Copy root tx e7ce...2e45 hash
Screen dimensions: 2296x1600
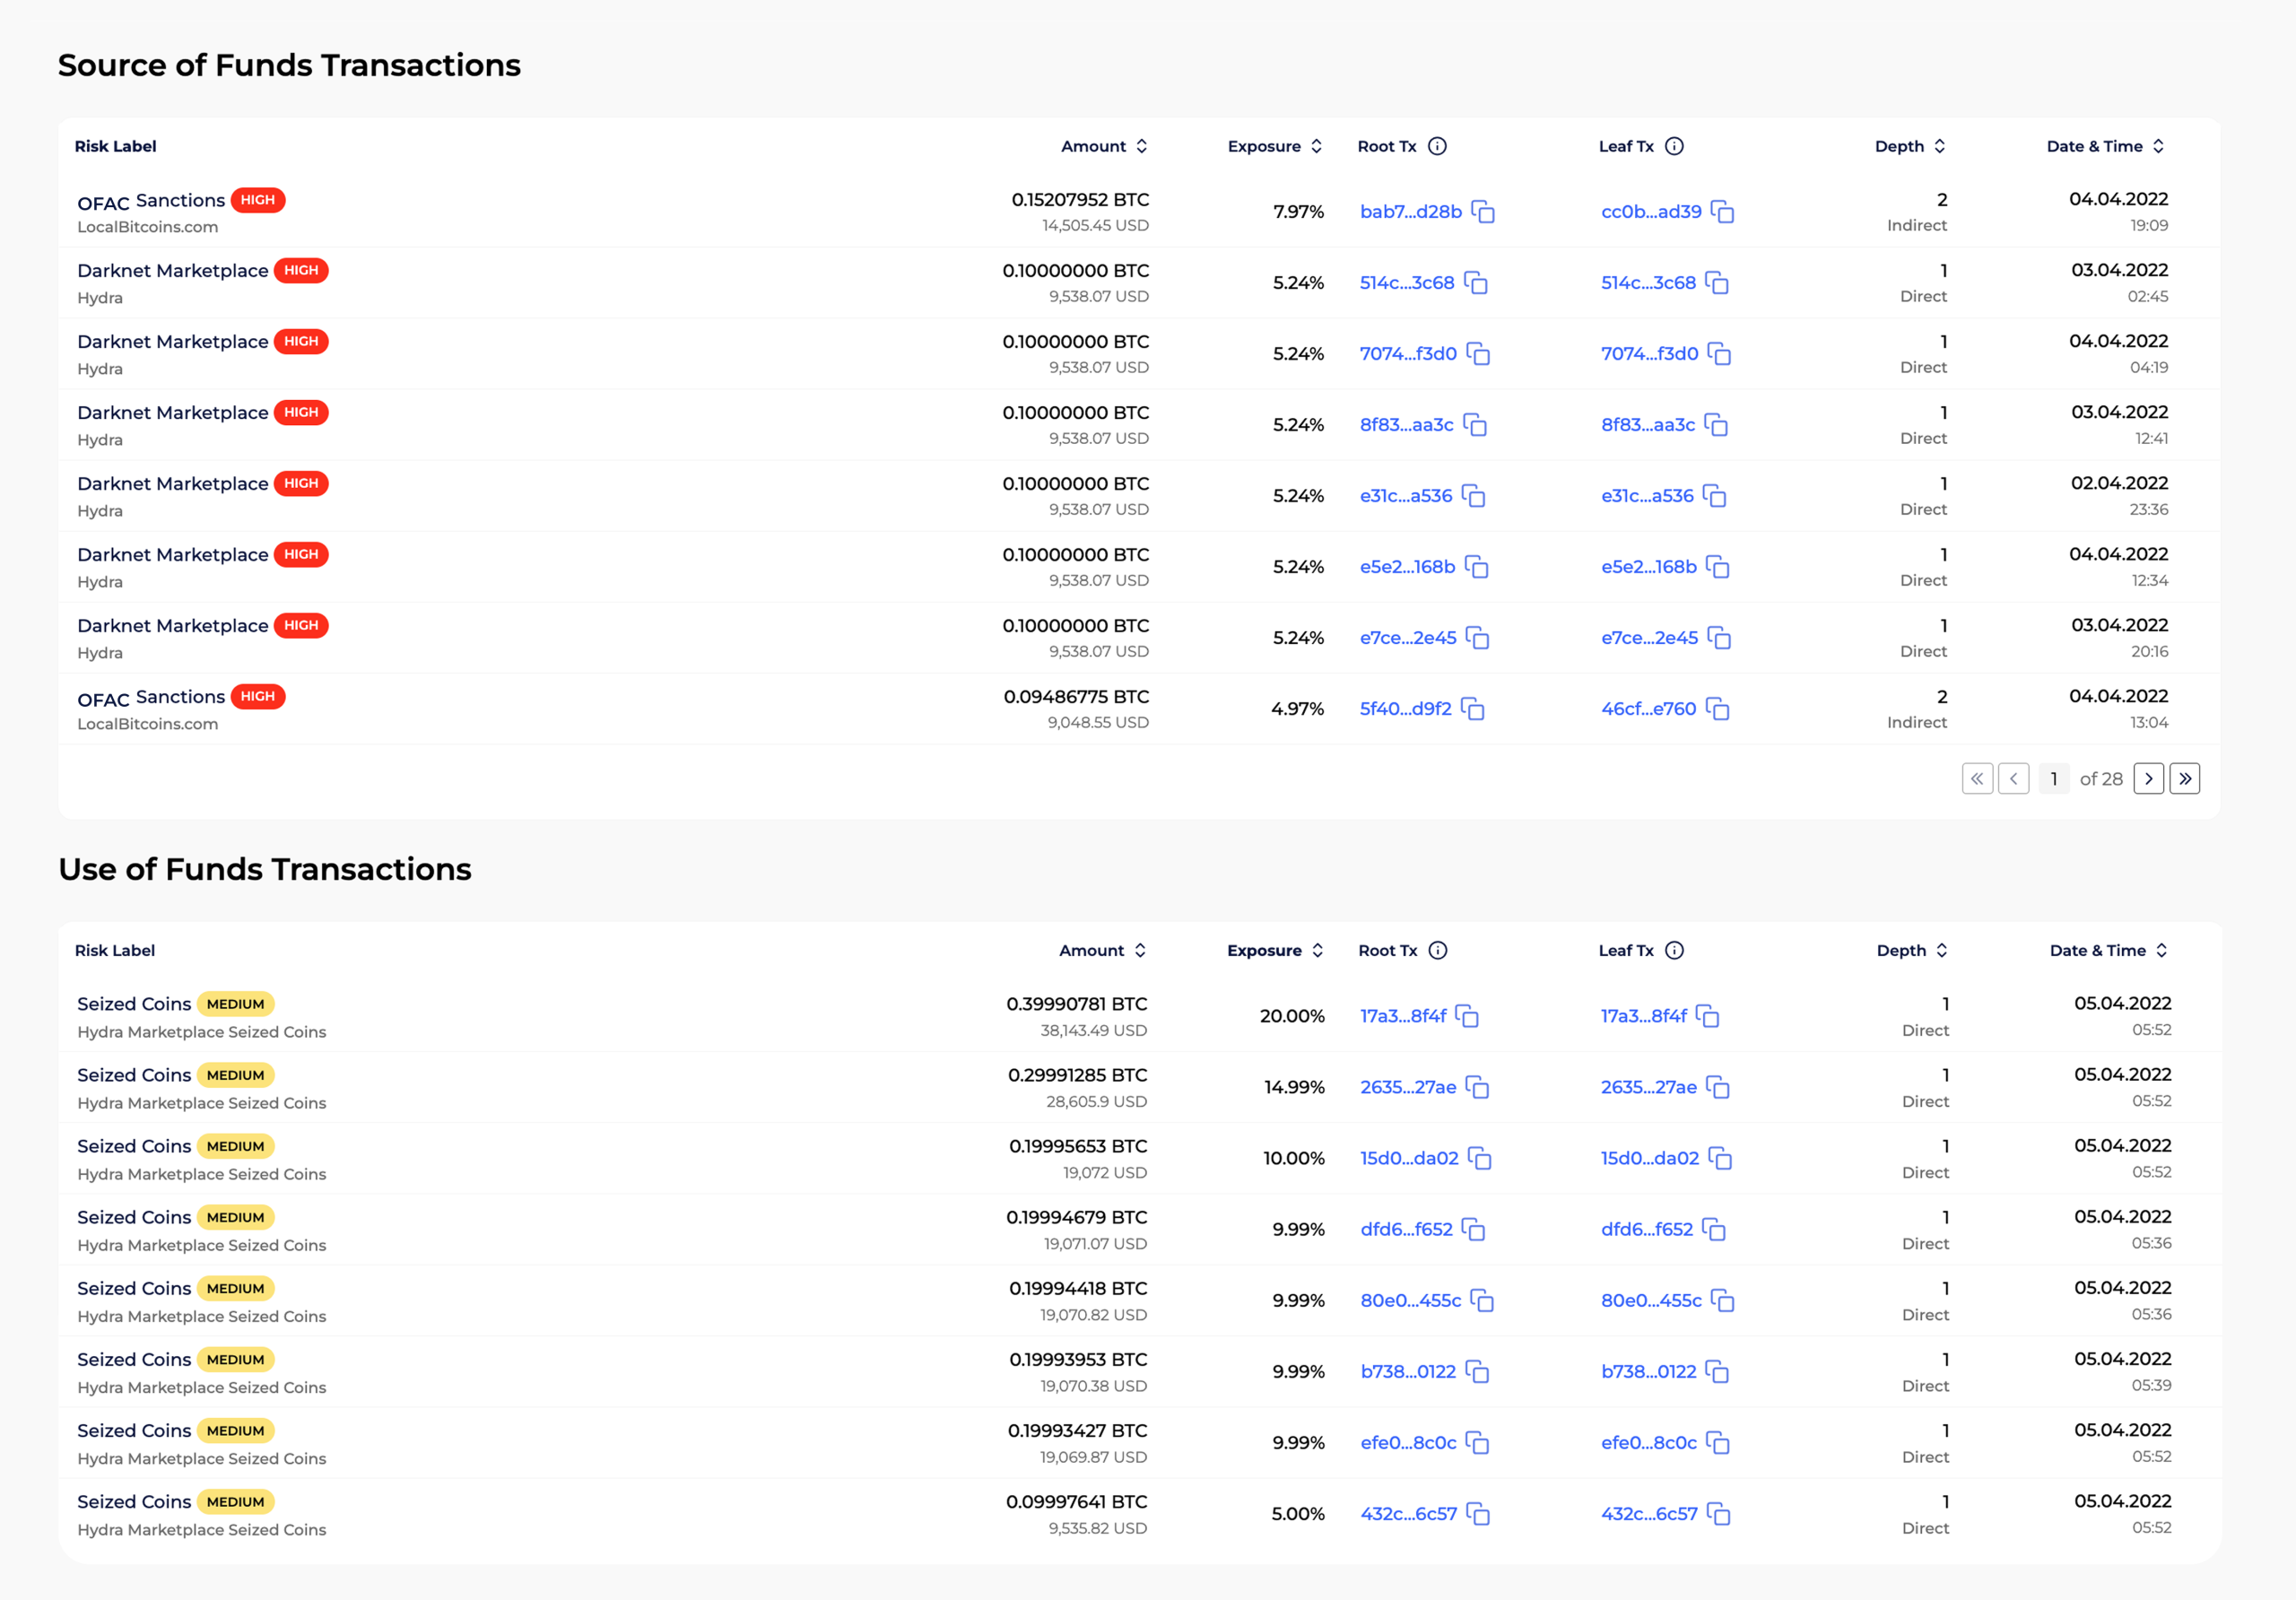(1477, 638)
